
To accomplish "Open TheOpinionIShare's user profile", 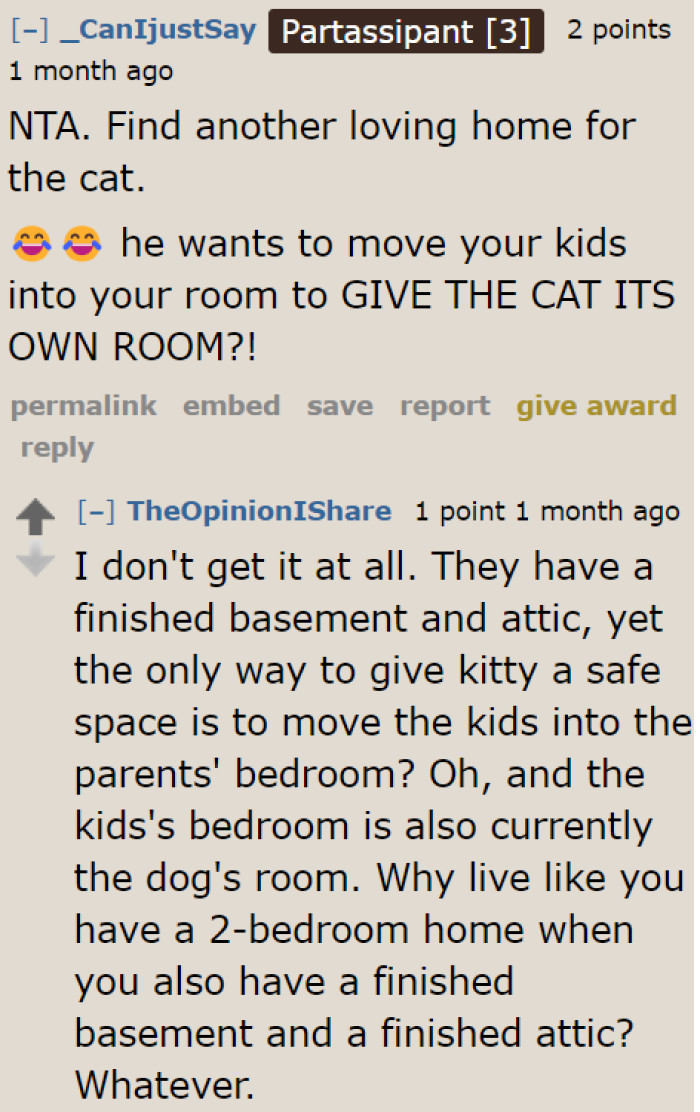I will tap(259, 510).
